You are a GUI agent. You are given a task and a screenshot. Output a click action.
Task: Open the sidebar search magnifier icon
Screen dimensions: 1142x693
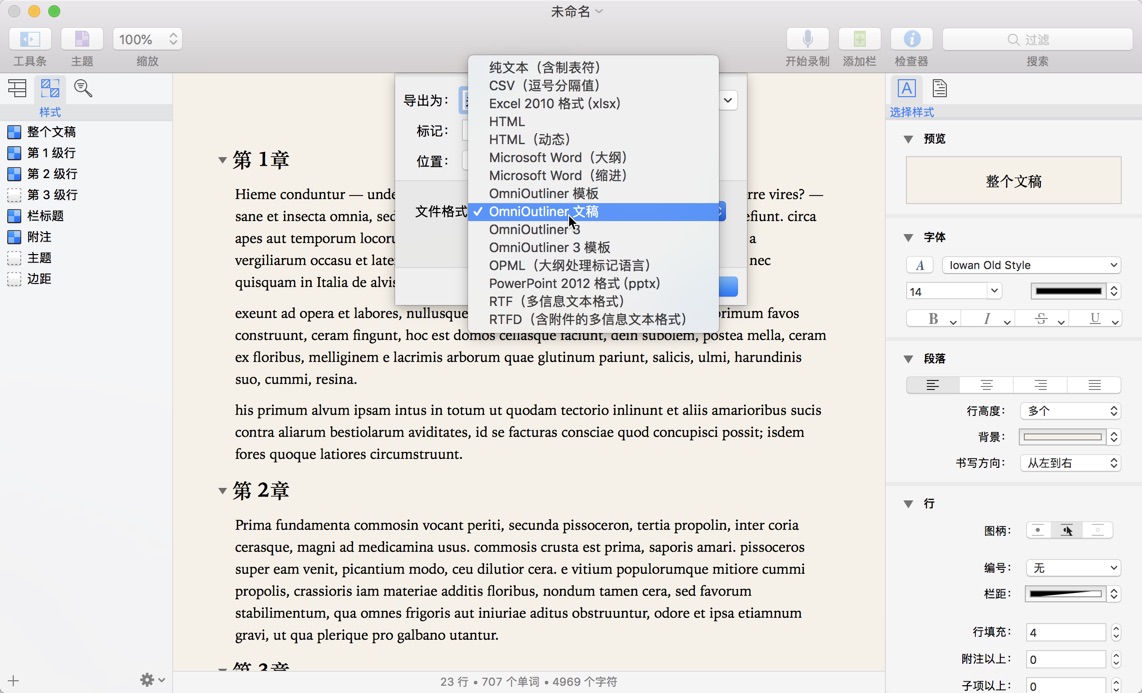pyautogui.click(x=83, y=88)
